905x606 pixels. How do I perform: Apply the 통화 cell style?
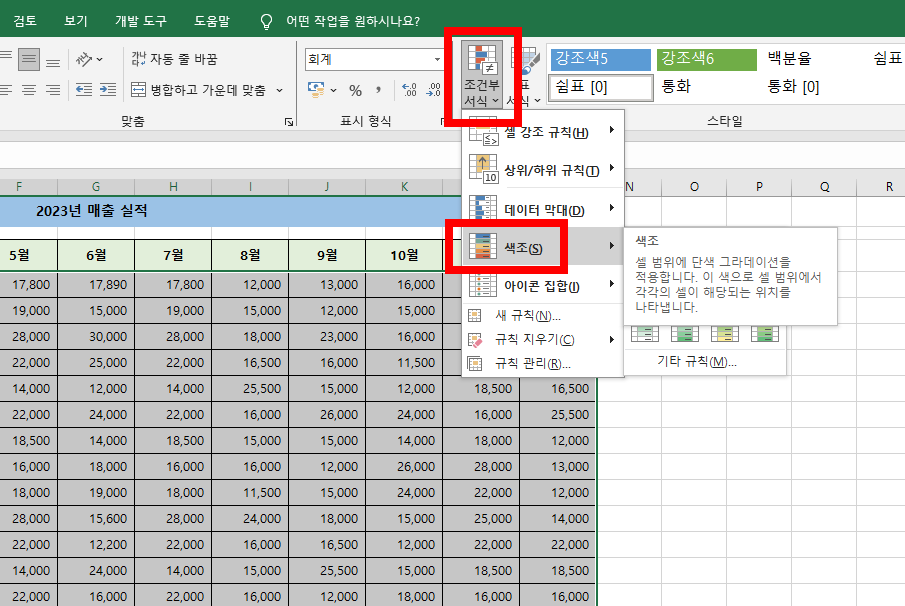point(676,87)
